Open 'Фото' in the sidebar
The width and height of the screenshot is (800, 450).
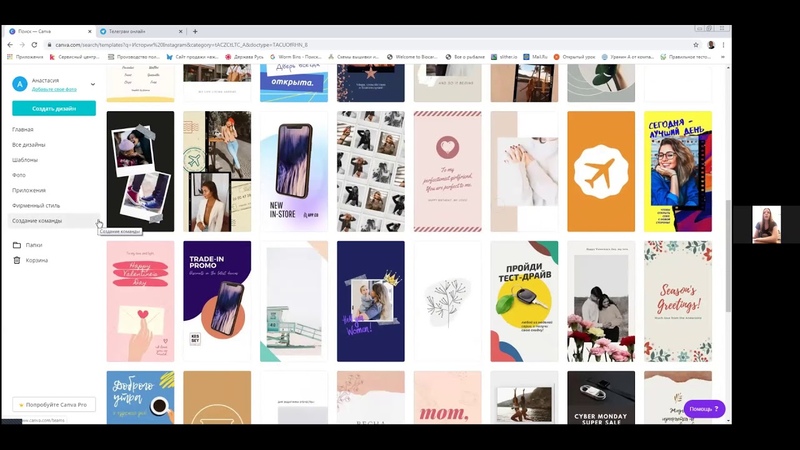tap(19, 175)
